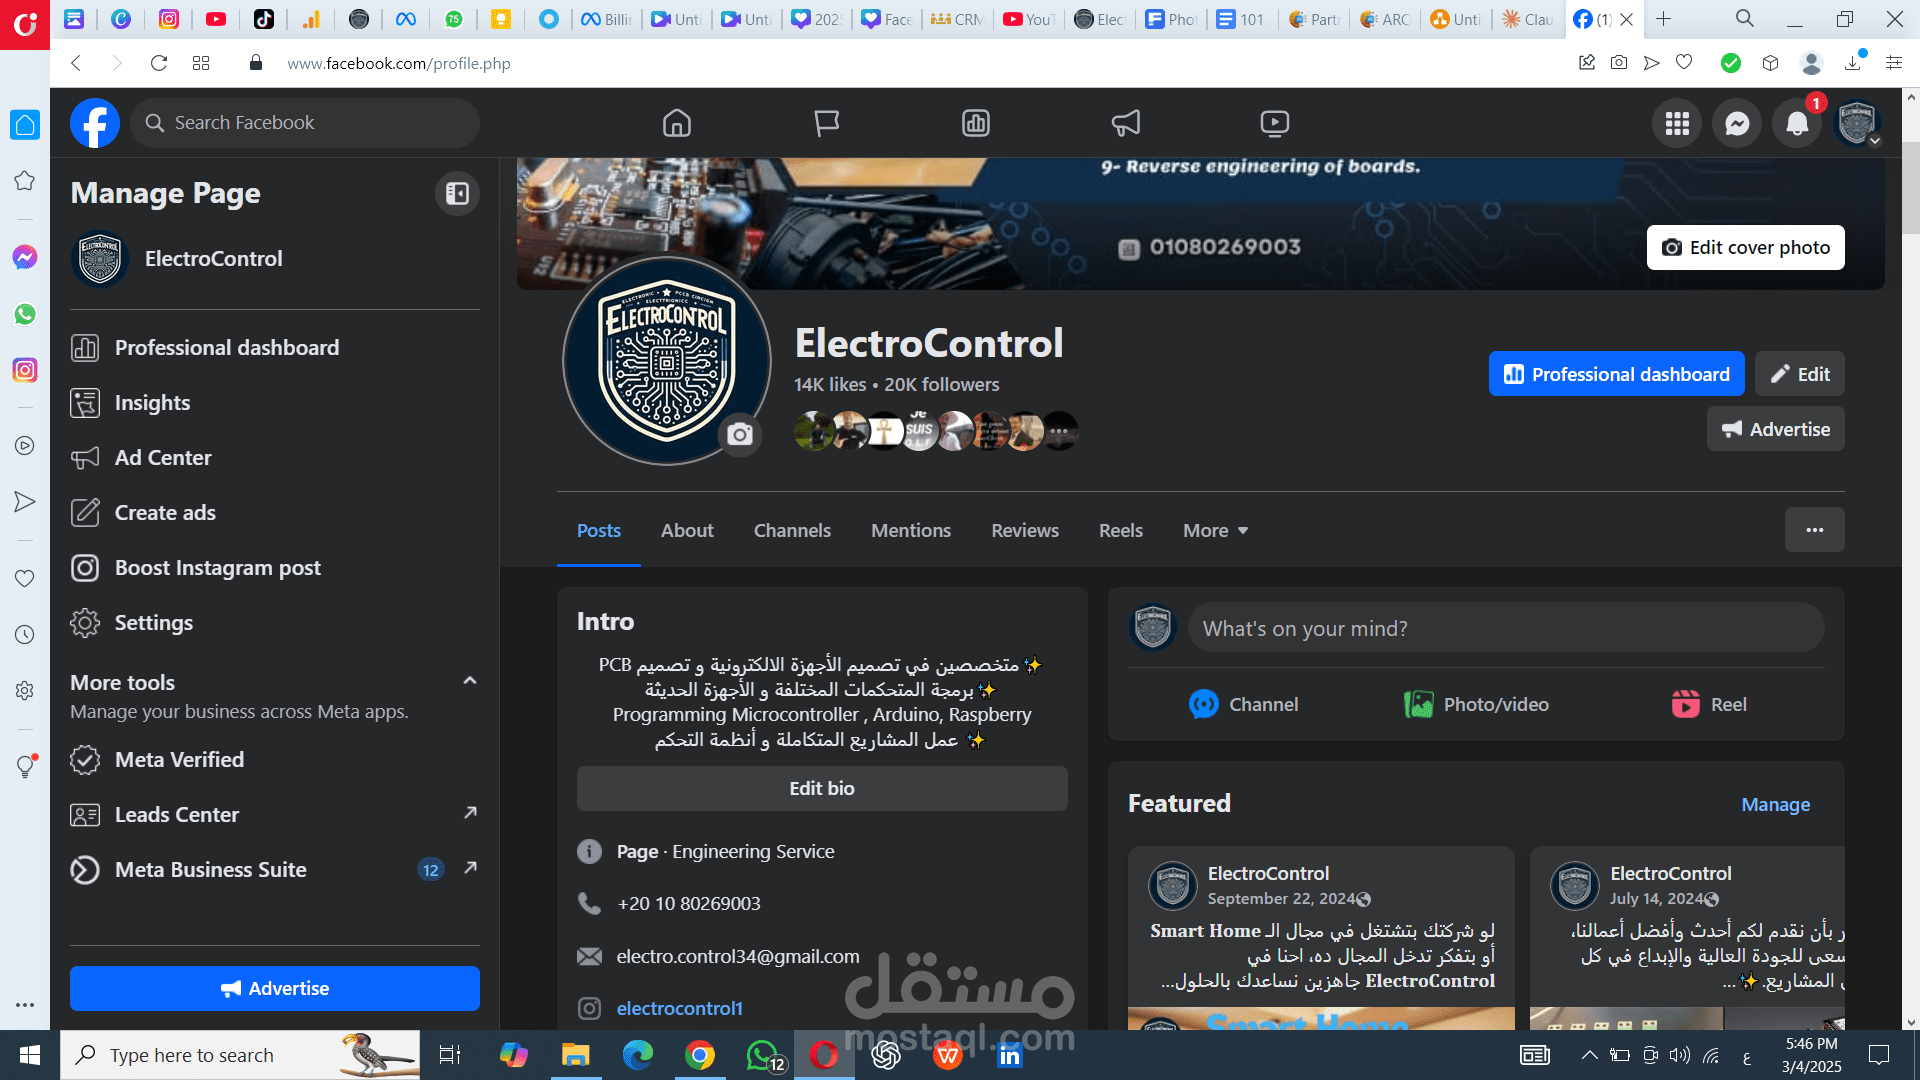Open the Messenger chat icon
The width and height of the screenshot is (1920, 1080).
[1737, 124]
